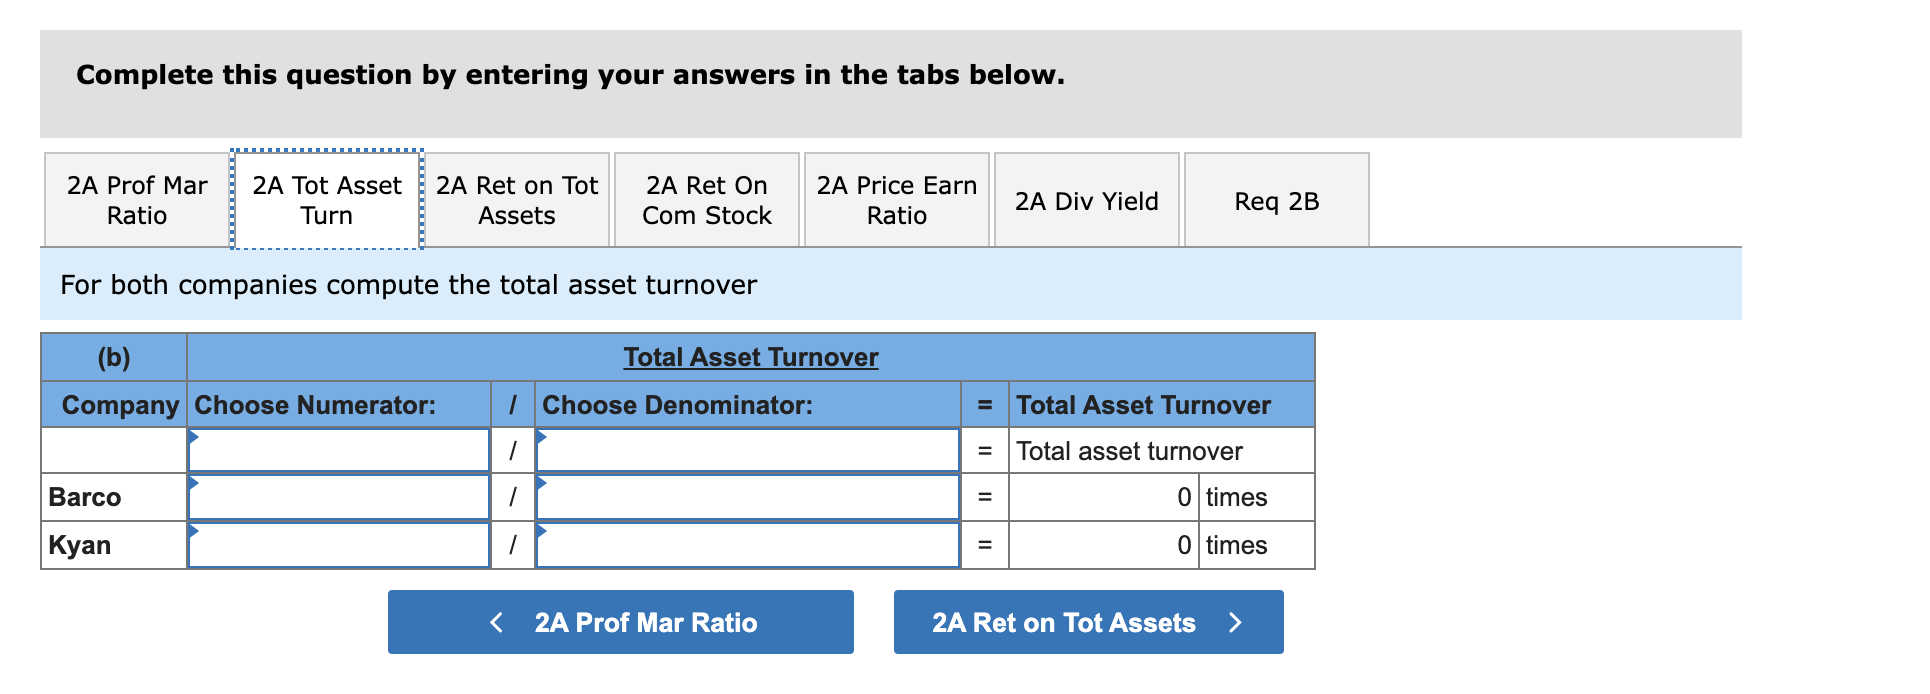Image resolution: width=1930 pixels, height=694 pixels.
Task: Click the 2A Ret on Tot Assets forward button
Action: [1088, 622]
